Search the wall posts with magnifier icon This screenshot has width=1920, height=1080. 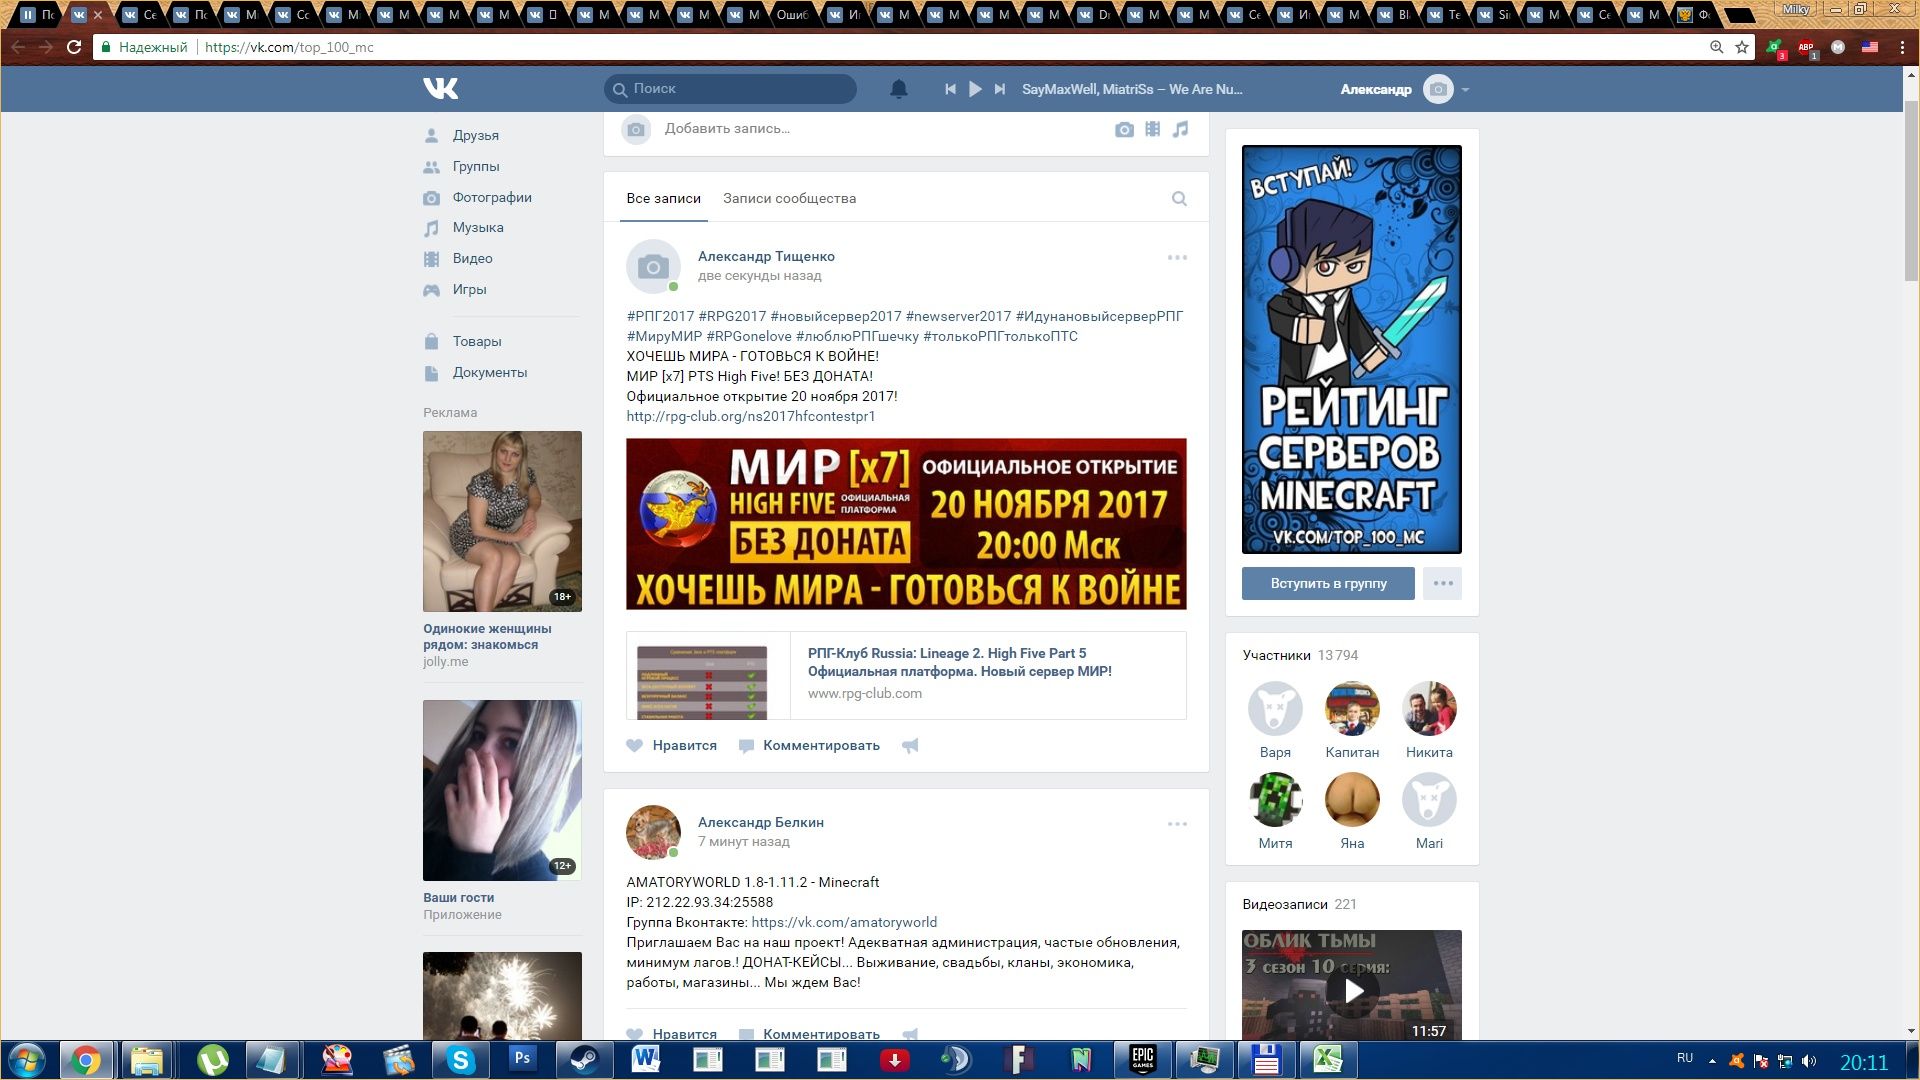[1179, 199]
